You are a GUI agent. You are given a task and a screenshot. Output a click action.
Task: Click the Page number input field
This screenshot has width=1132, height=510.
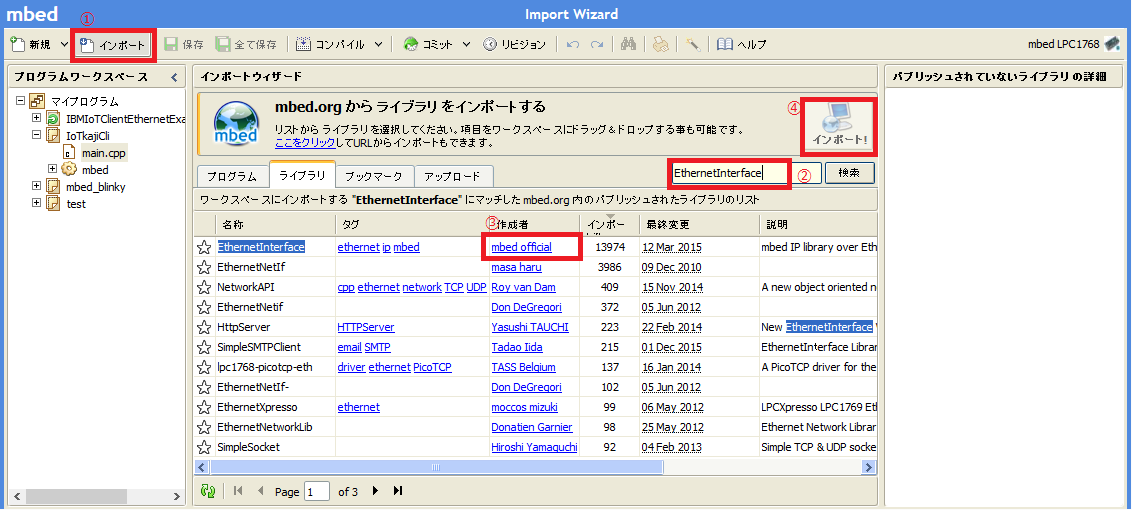click(317, 491)
